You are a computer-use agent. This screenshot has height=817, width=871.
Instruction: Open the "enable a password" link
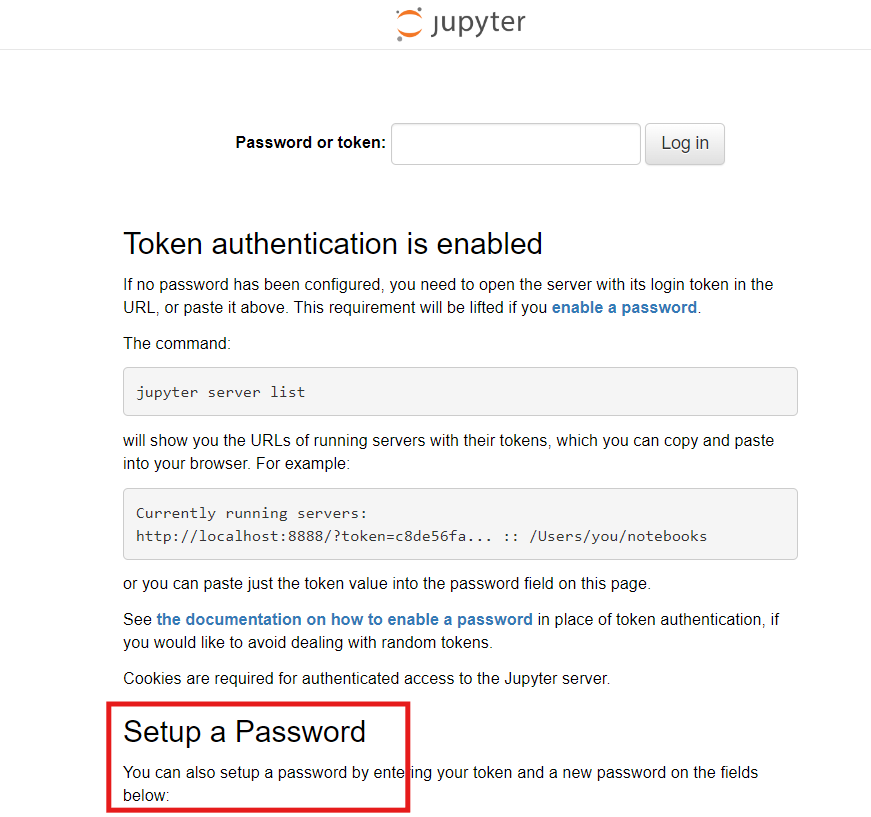pos(624,308)
